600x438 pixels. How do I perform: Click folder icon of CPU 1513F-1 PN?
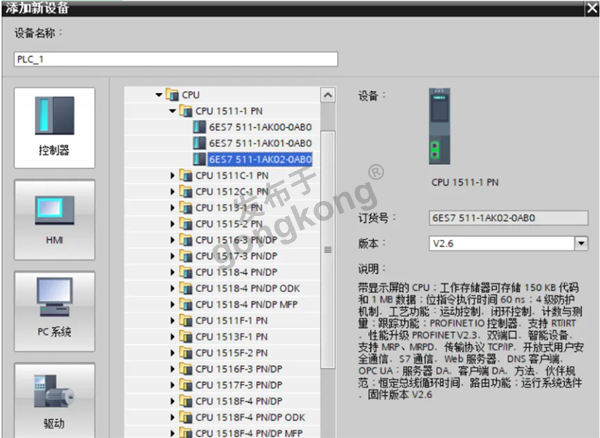click(x=186, y=337)
